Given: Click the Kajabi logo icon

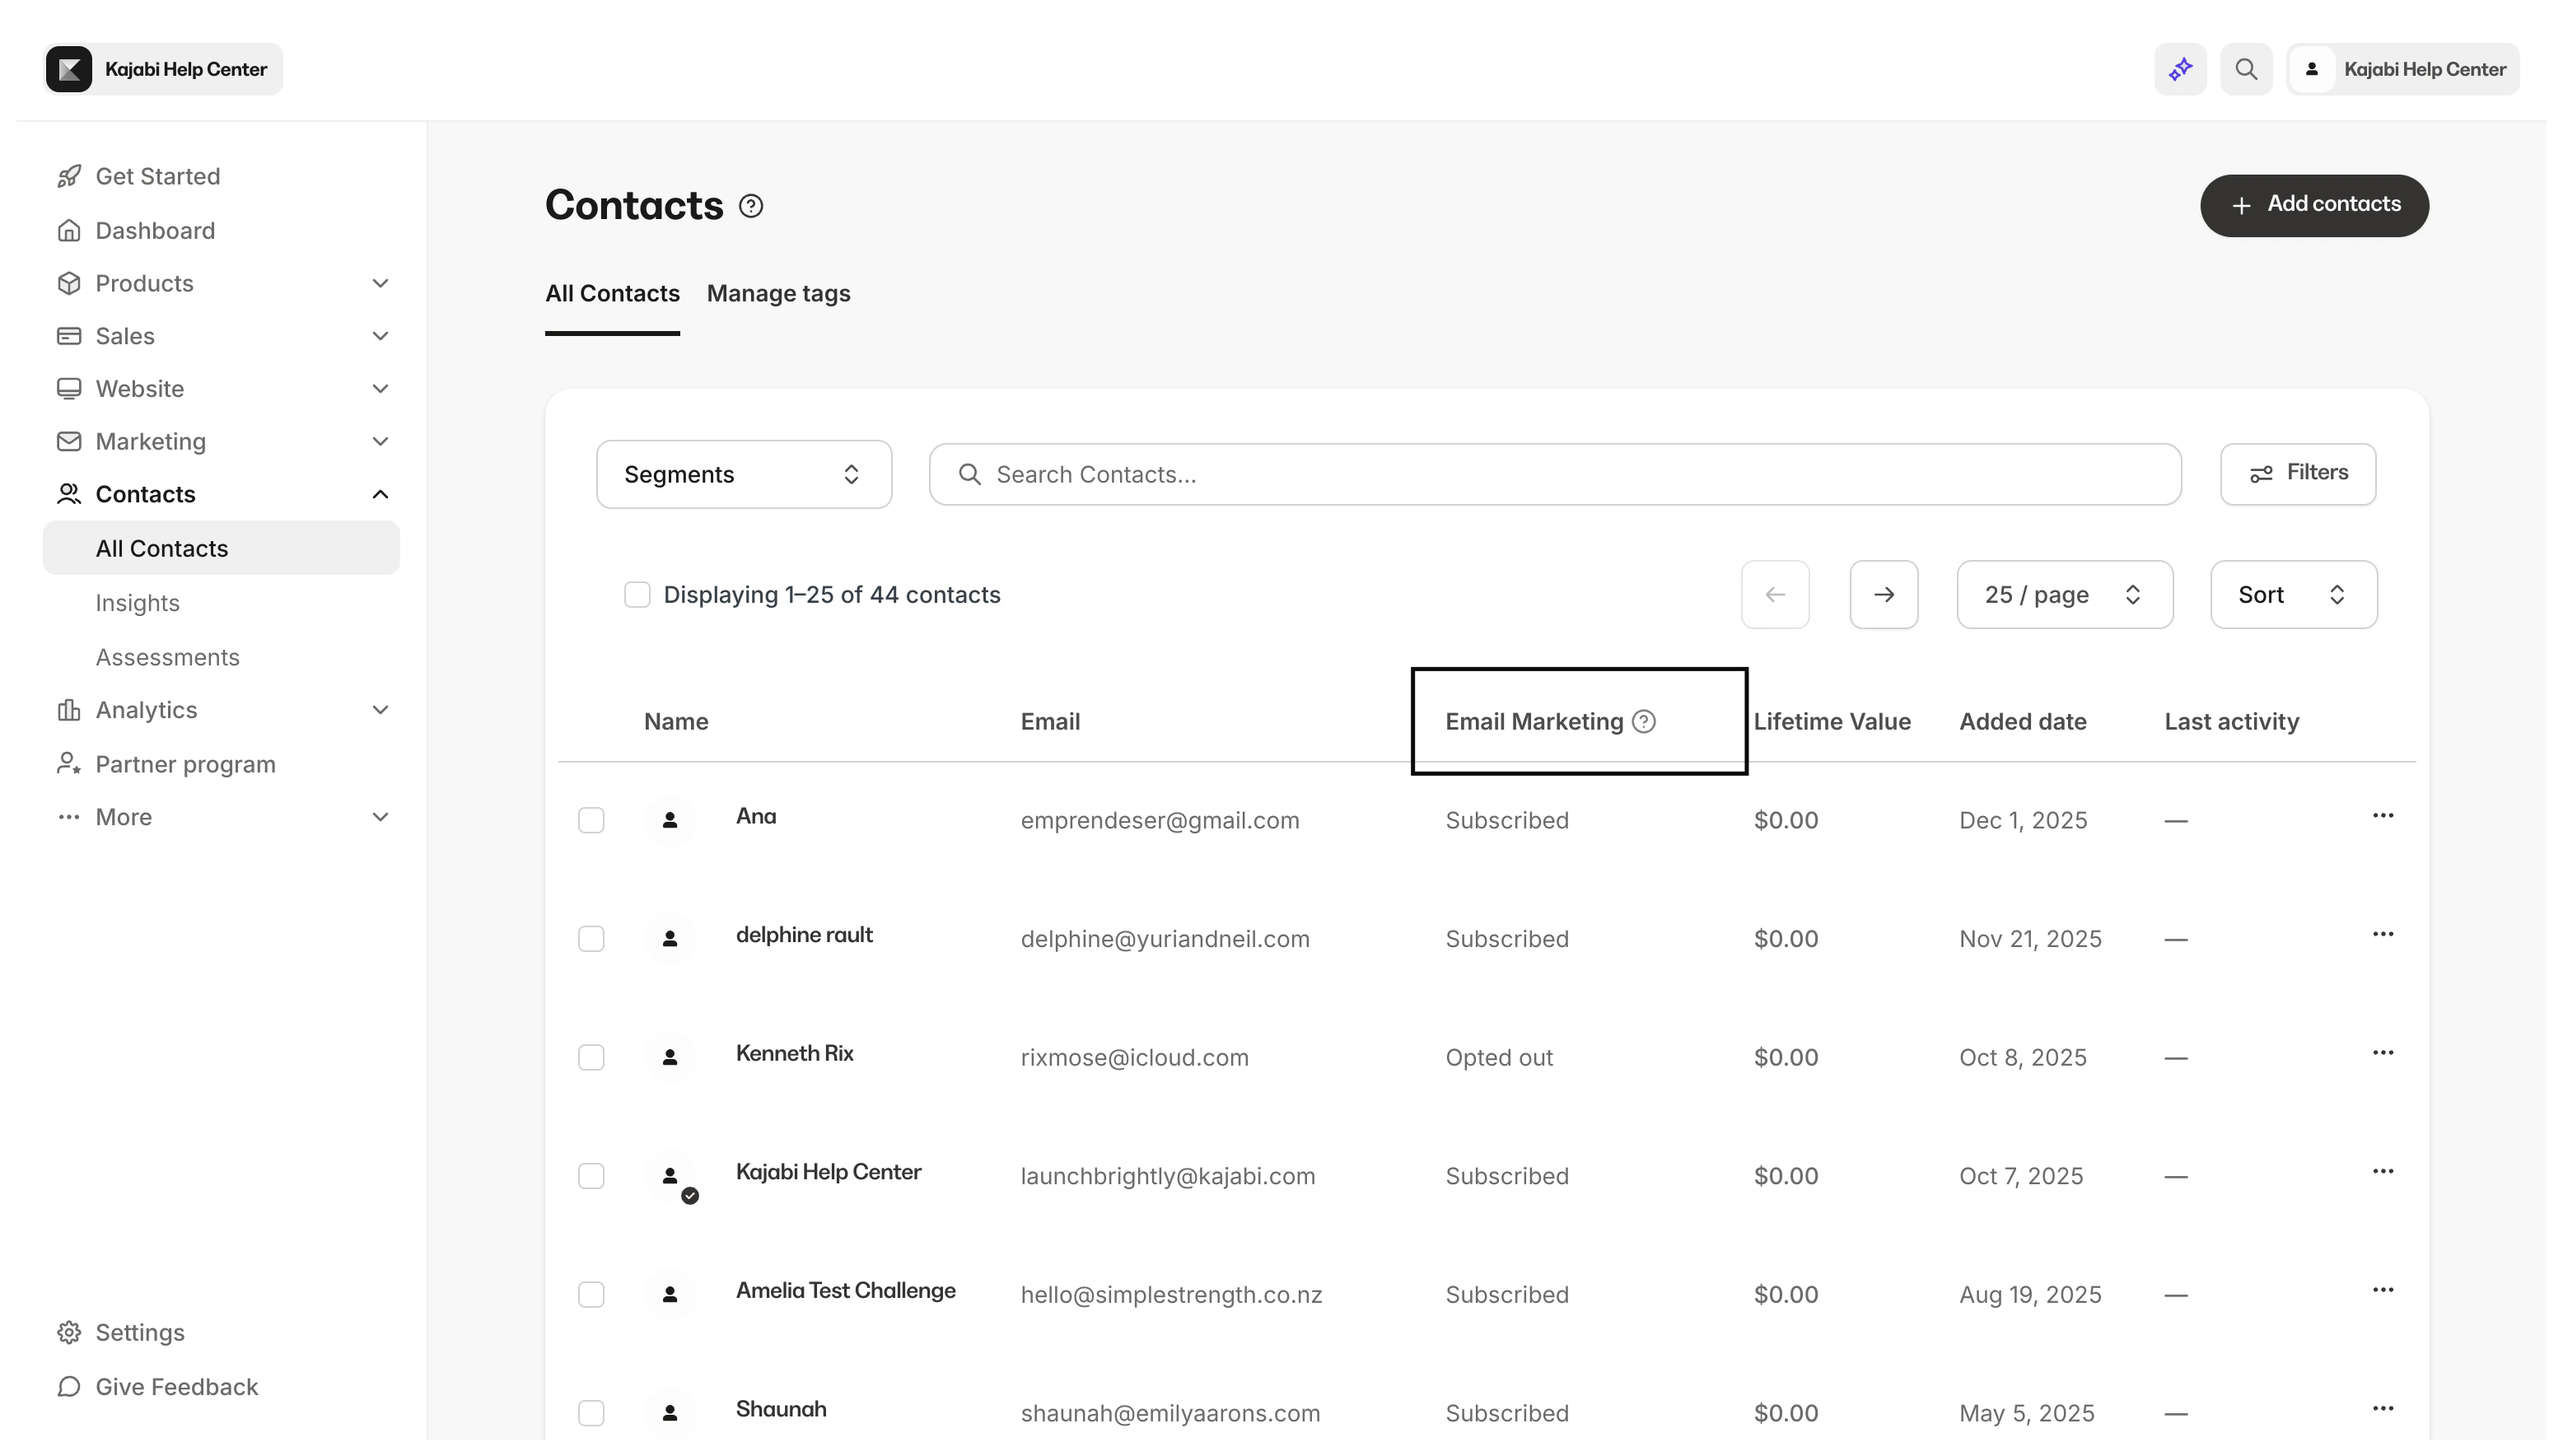Looking at the screenshot, I should tap(69, 69).
